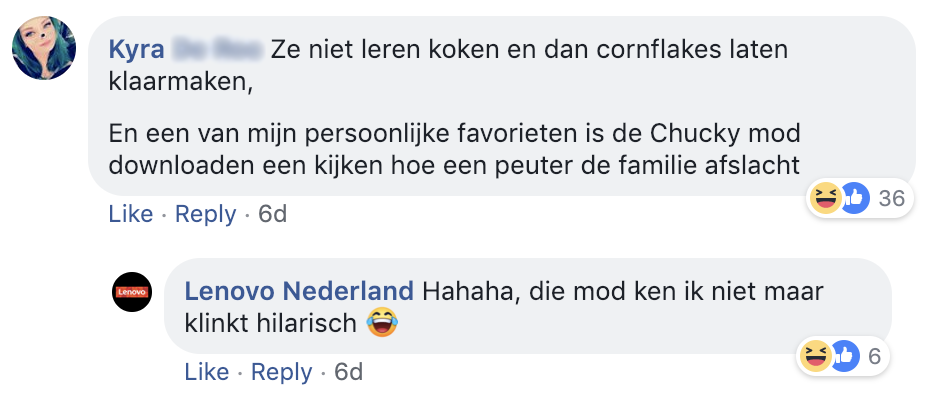Reply to Kyra's comment
This screenshot has height=402, width=942.
205,214
